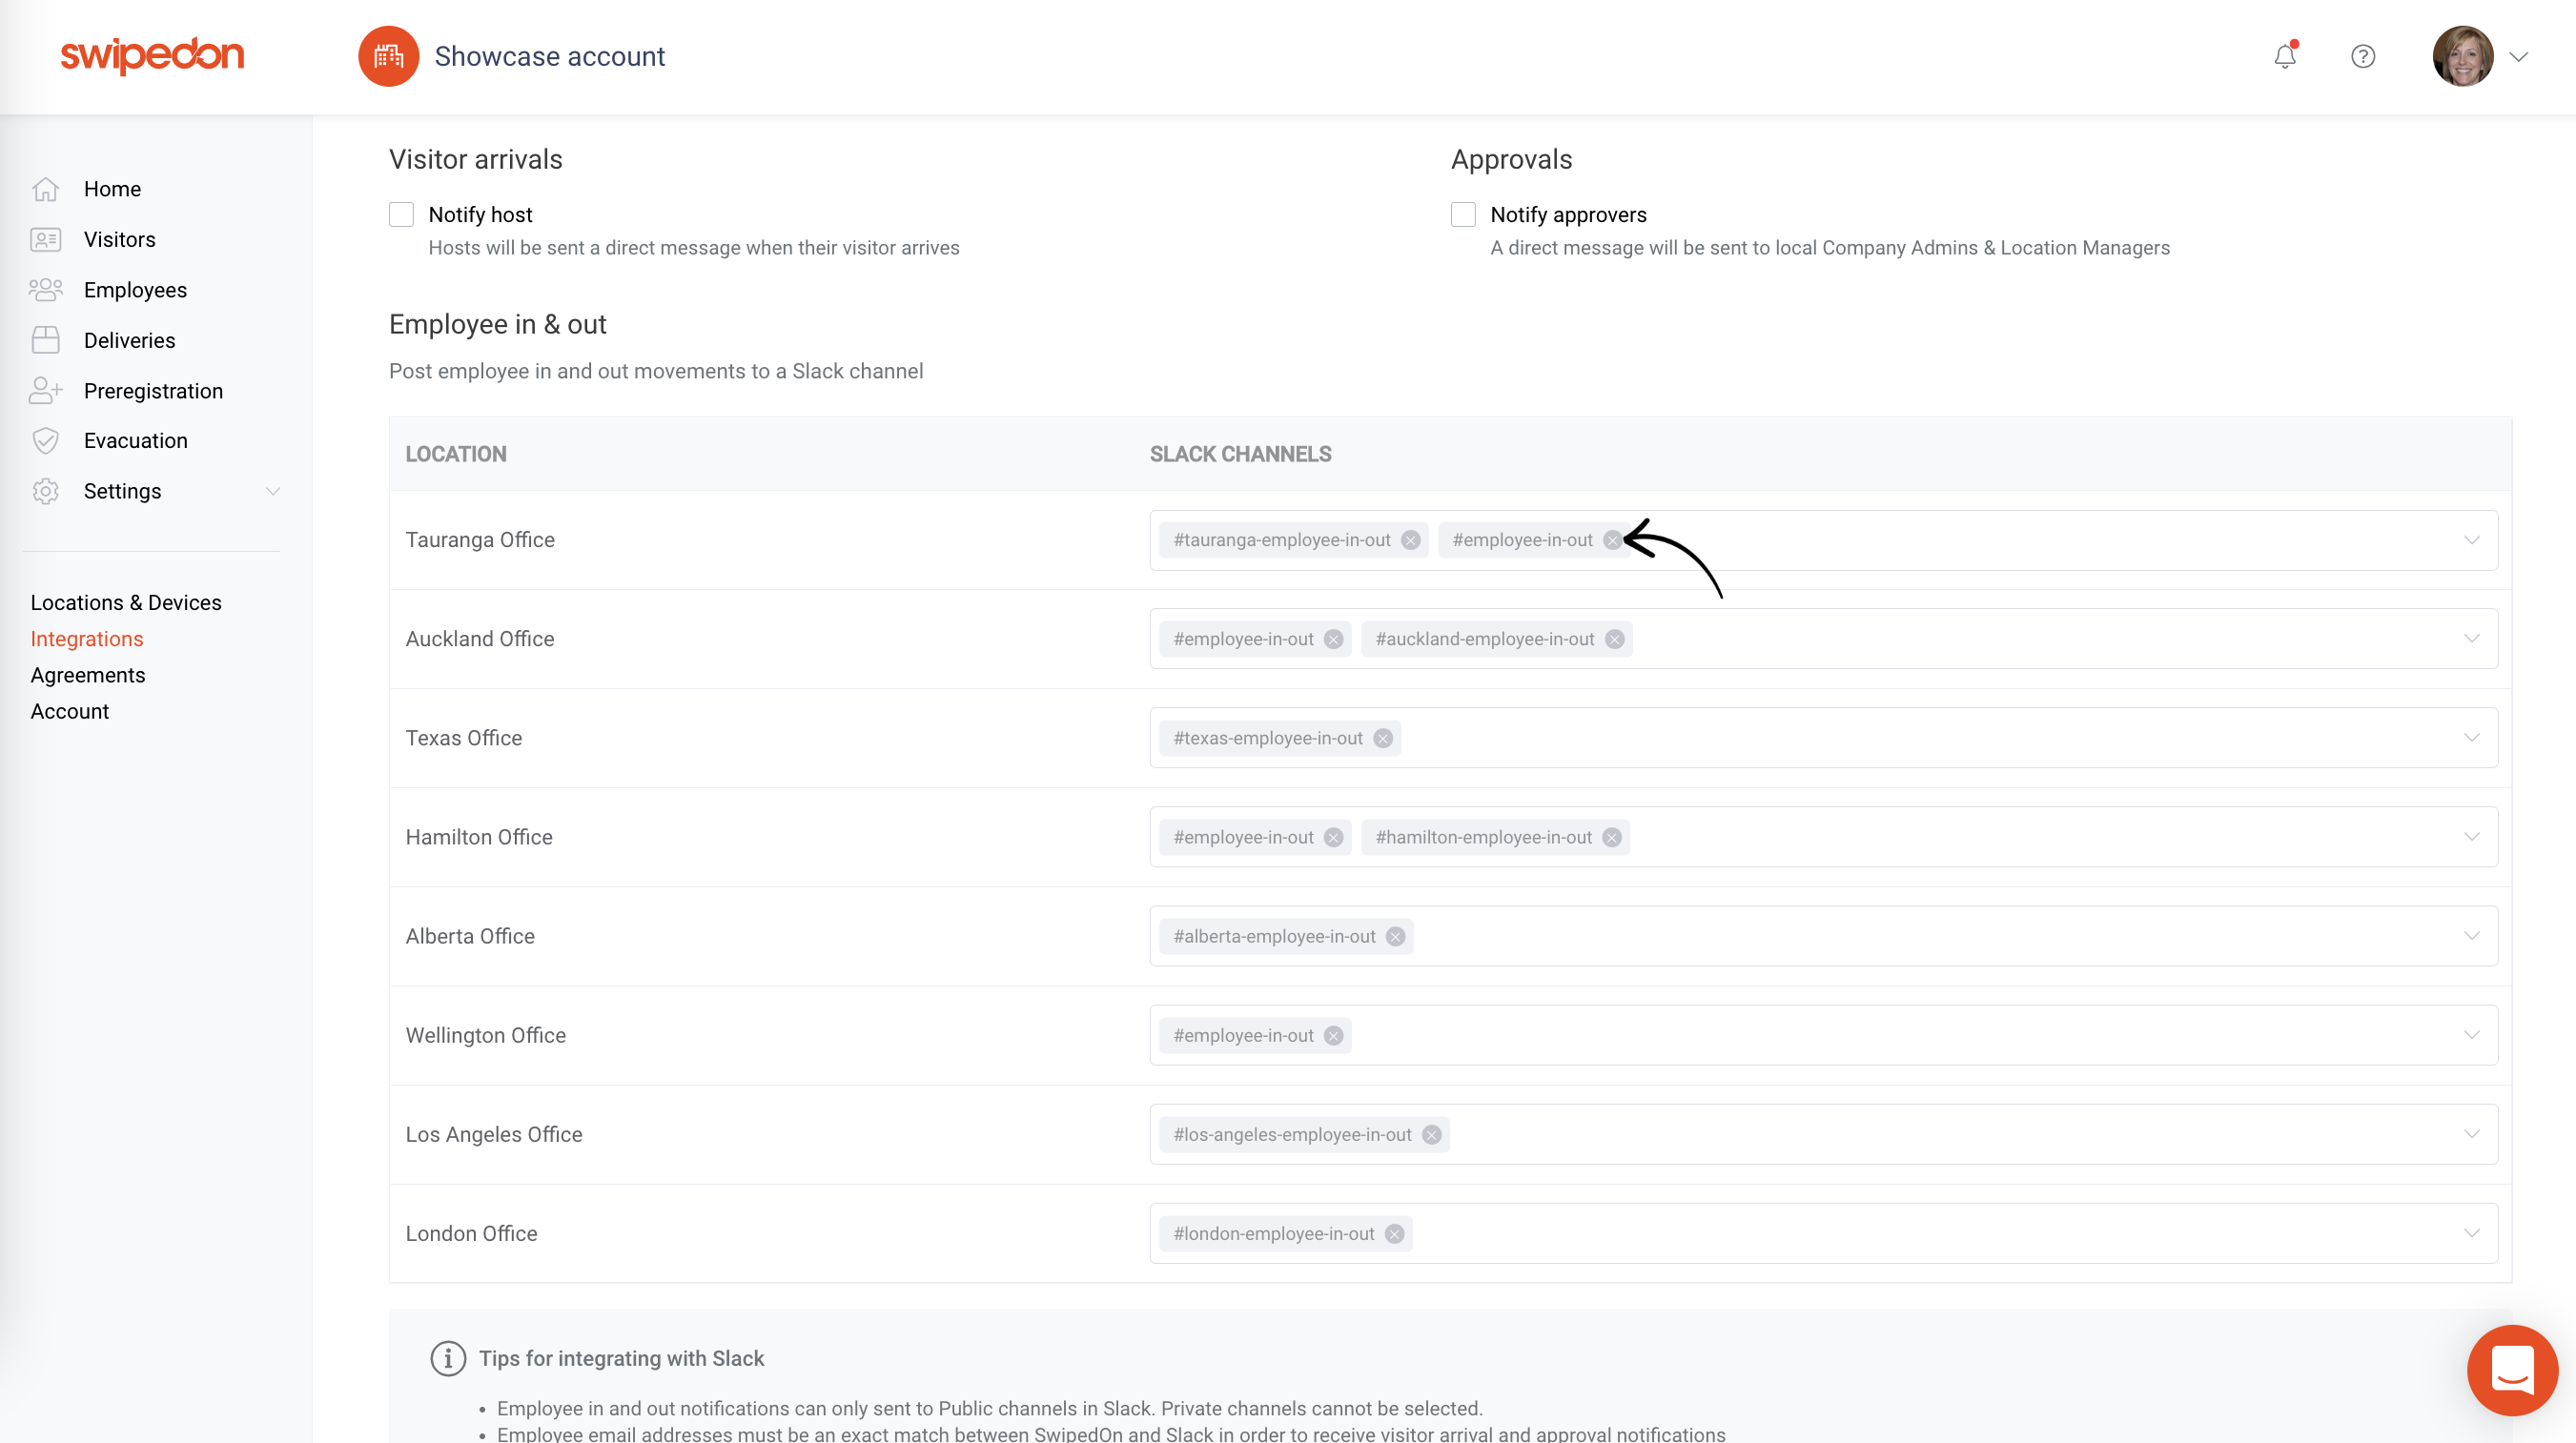2576x1443 pixels.
Task: Click the Wellington Office channels input field
Action: [1824, 1035]
